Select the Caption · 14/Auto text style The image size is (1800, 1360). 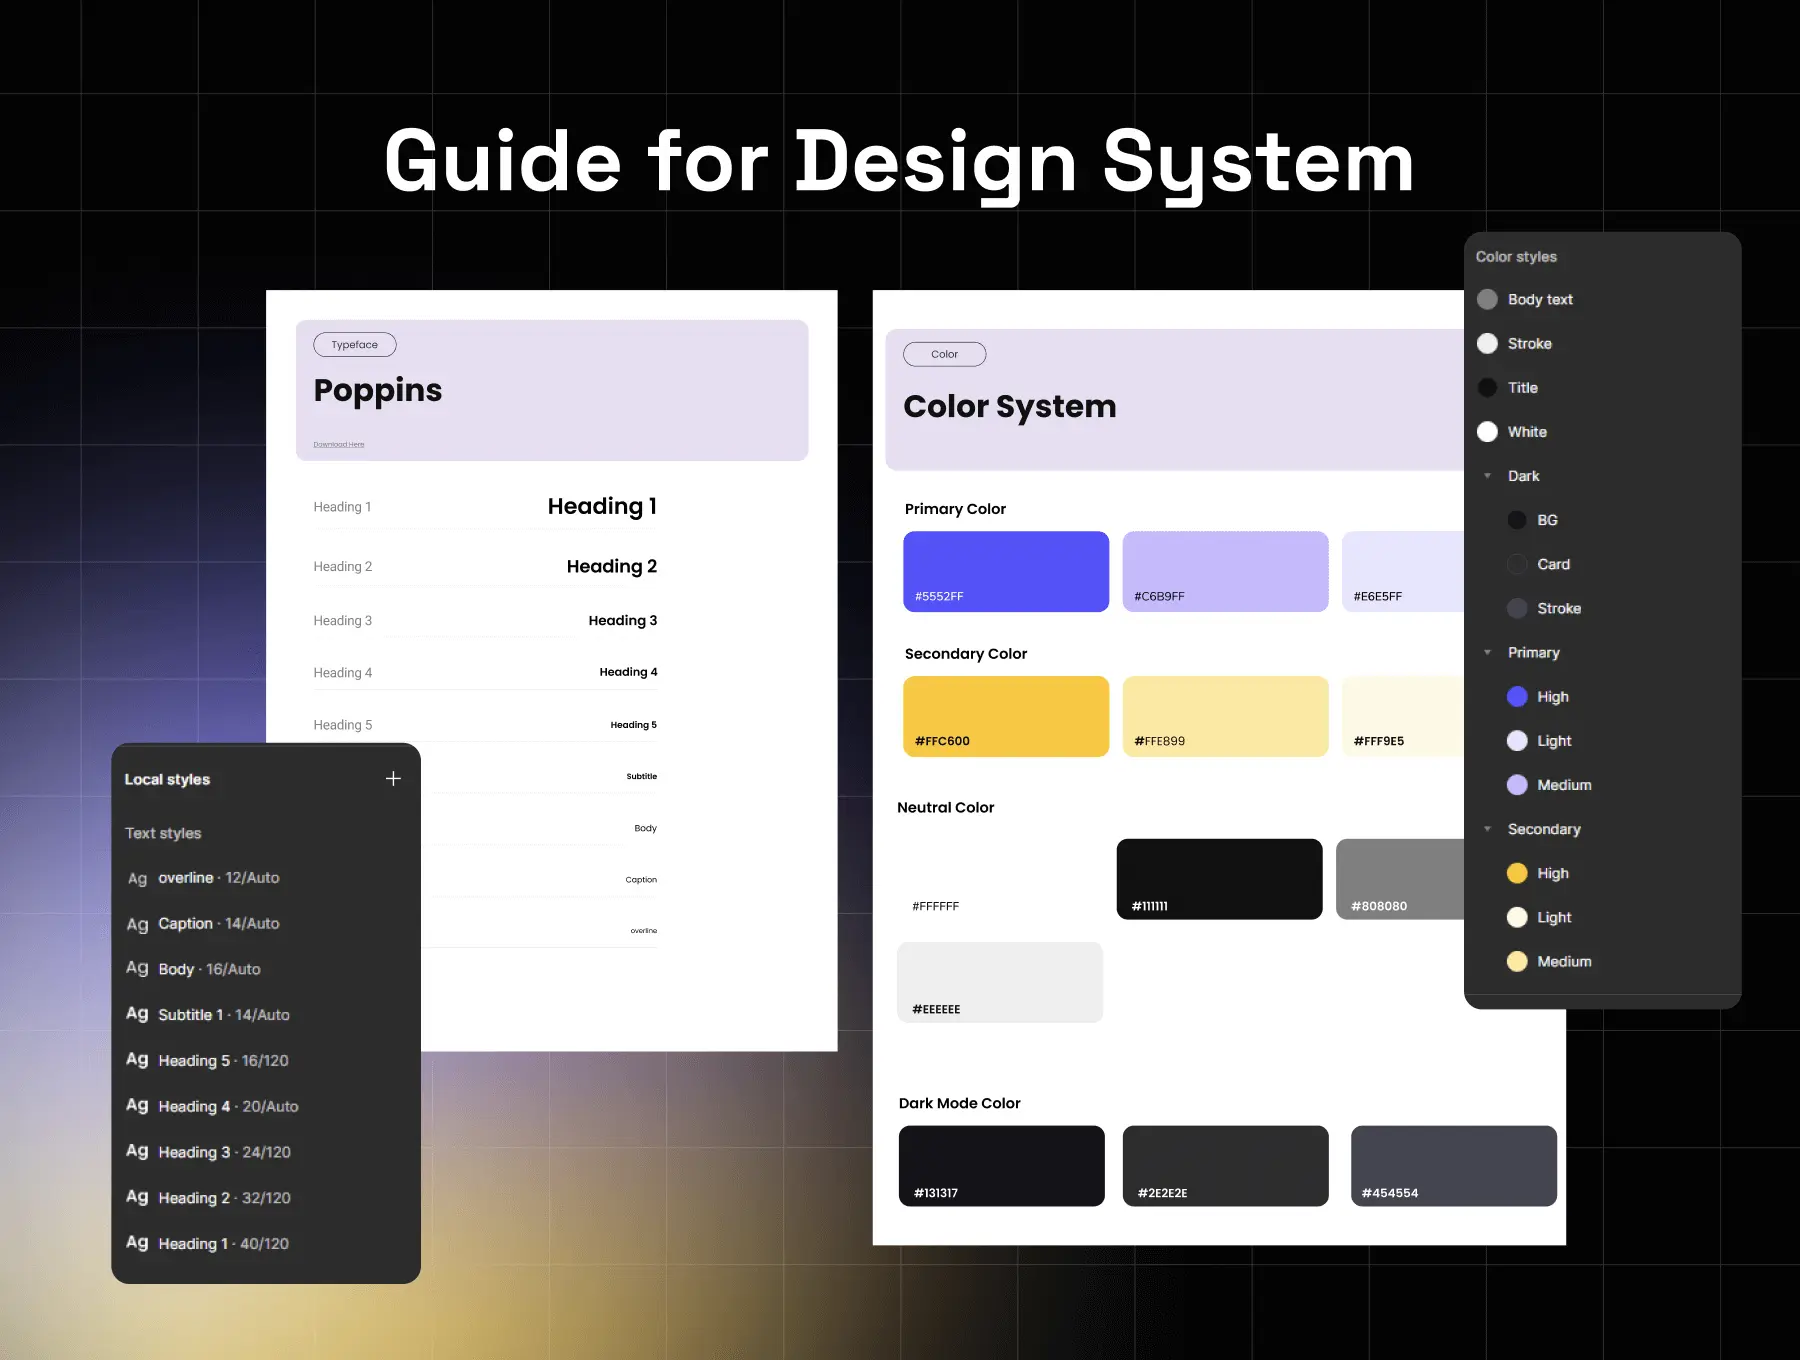218,924
